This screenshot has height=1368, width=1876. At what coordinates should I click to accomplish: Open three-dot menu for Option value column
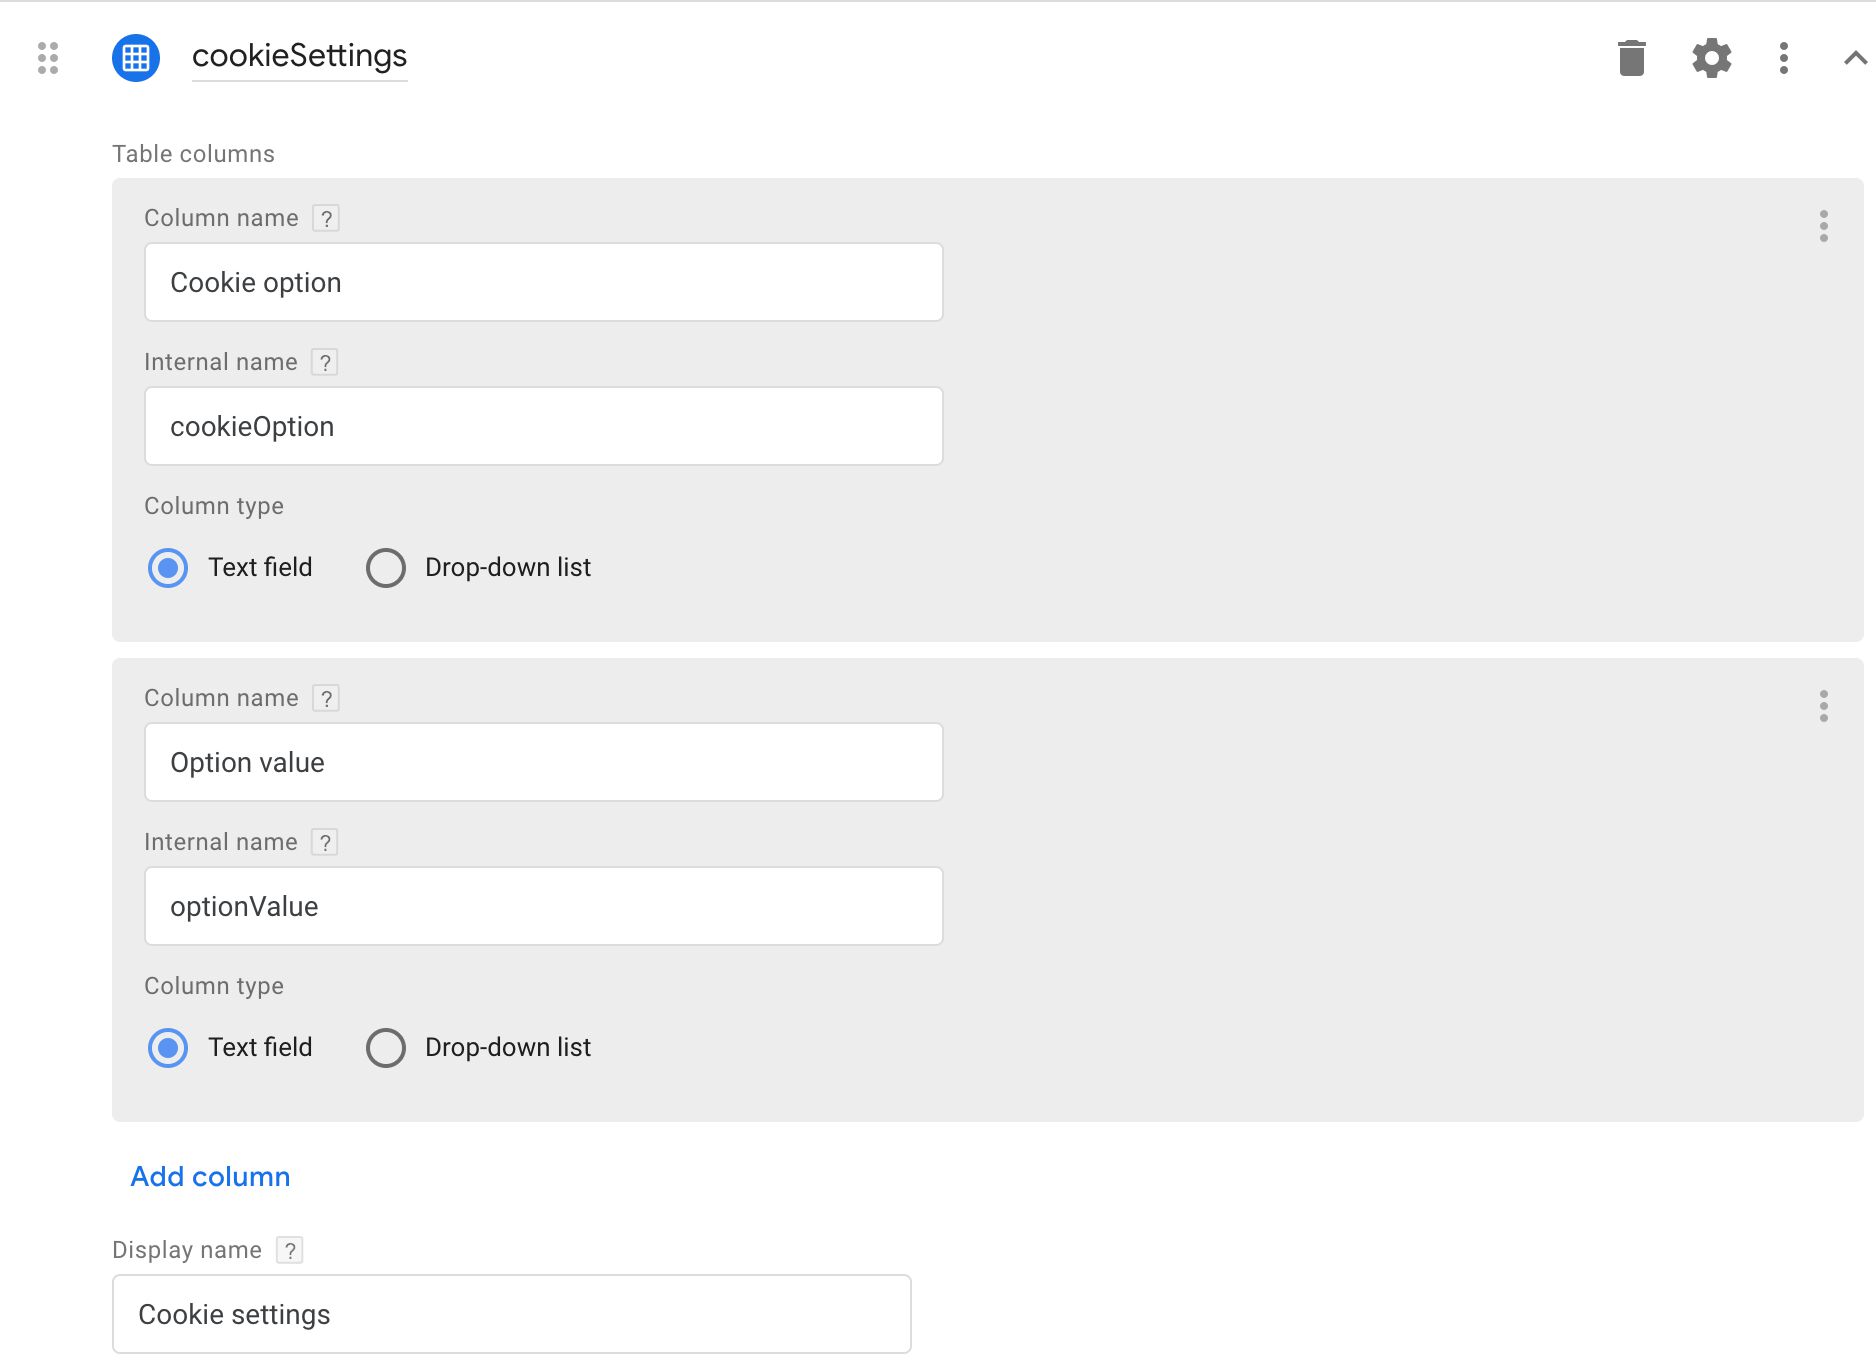[1824, 706]
